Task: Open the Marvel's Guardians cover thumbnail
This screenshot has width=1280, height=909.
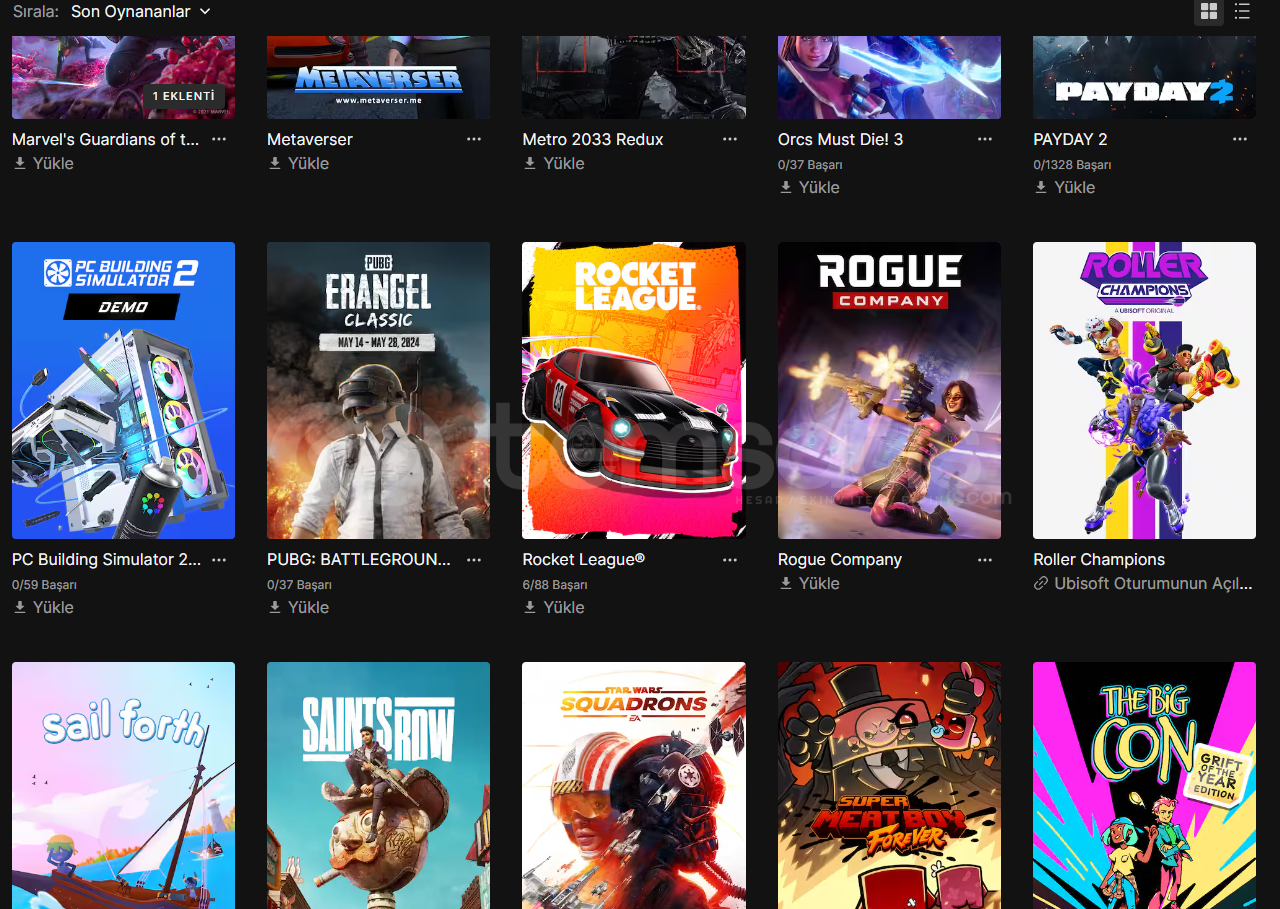Action: [x=123, y=77]
